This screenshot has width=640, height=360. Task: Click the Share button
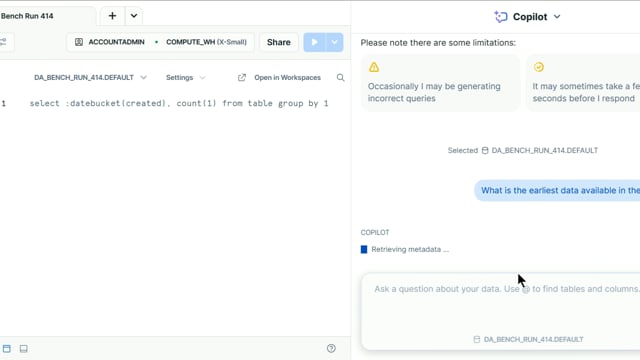coord(279,42)
